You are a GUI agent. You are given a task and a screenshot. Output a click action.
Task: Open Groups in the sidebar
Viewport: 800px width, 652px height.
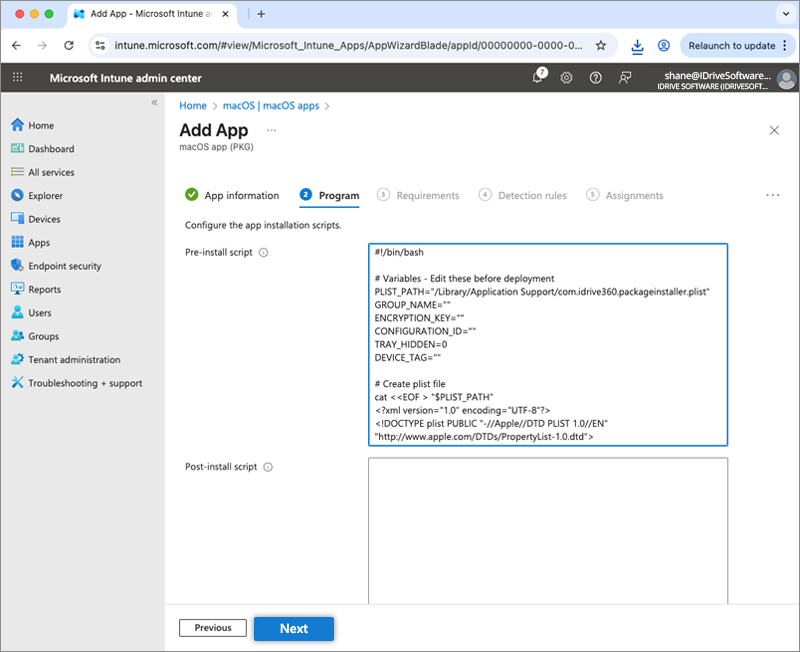point(35,336)
